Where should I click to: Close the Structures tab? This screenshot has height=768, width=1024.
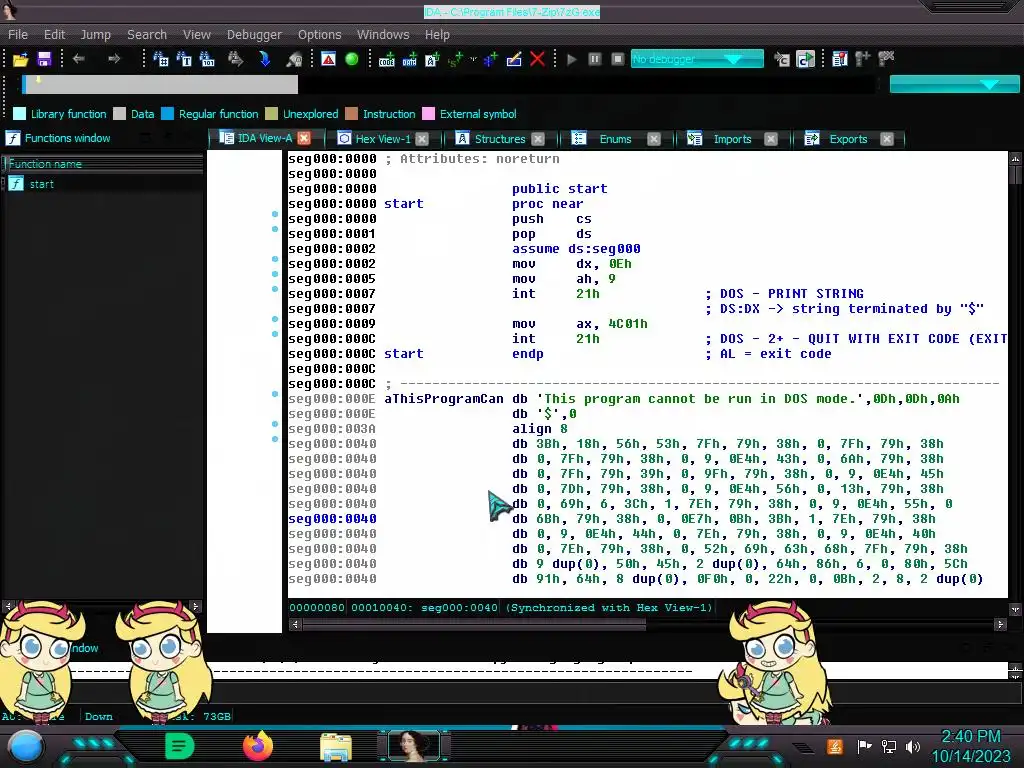(537, 138)
